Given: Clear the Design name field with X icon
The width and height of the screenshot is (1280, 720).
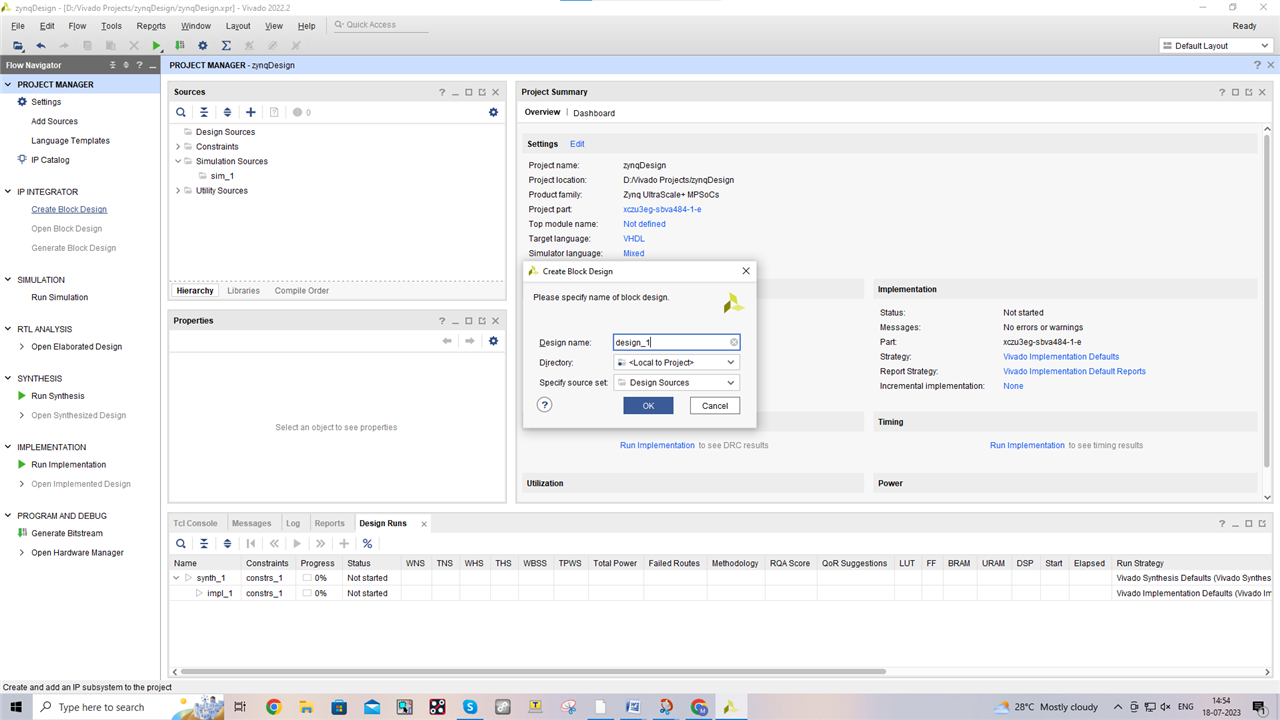Looking at the screenshot, I should [x=733, y=343].
